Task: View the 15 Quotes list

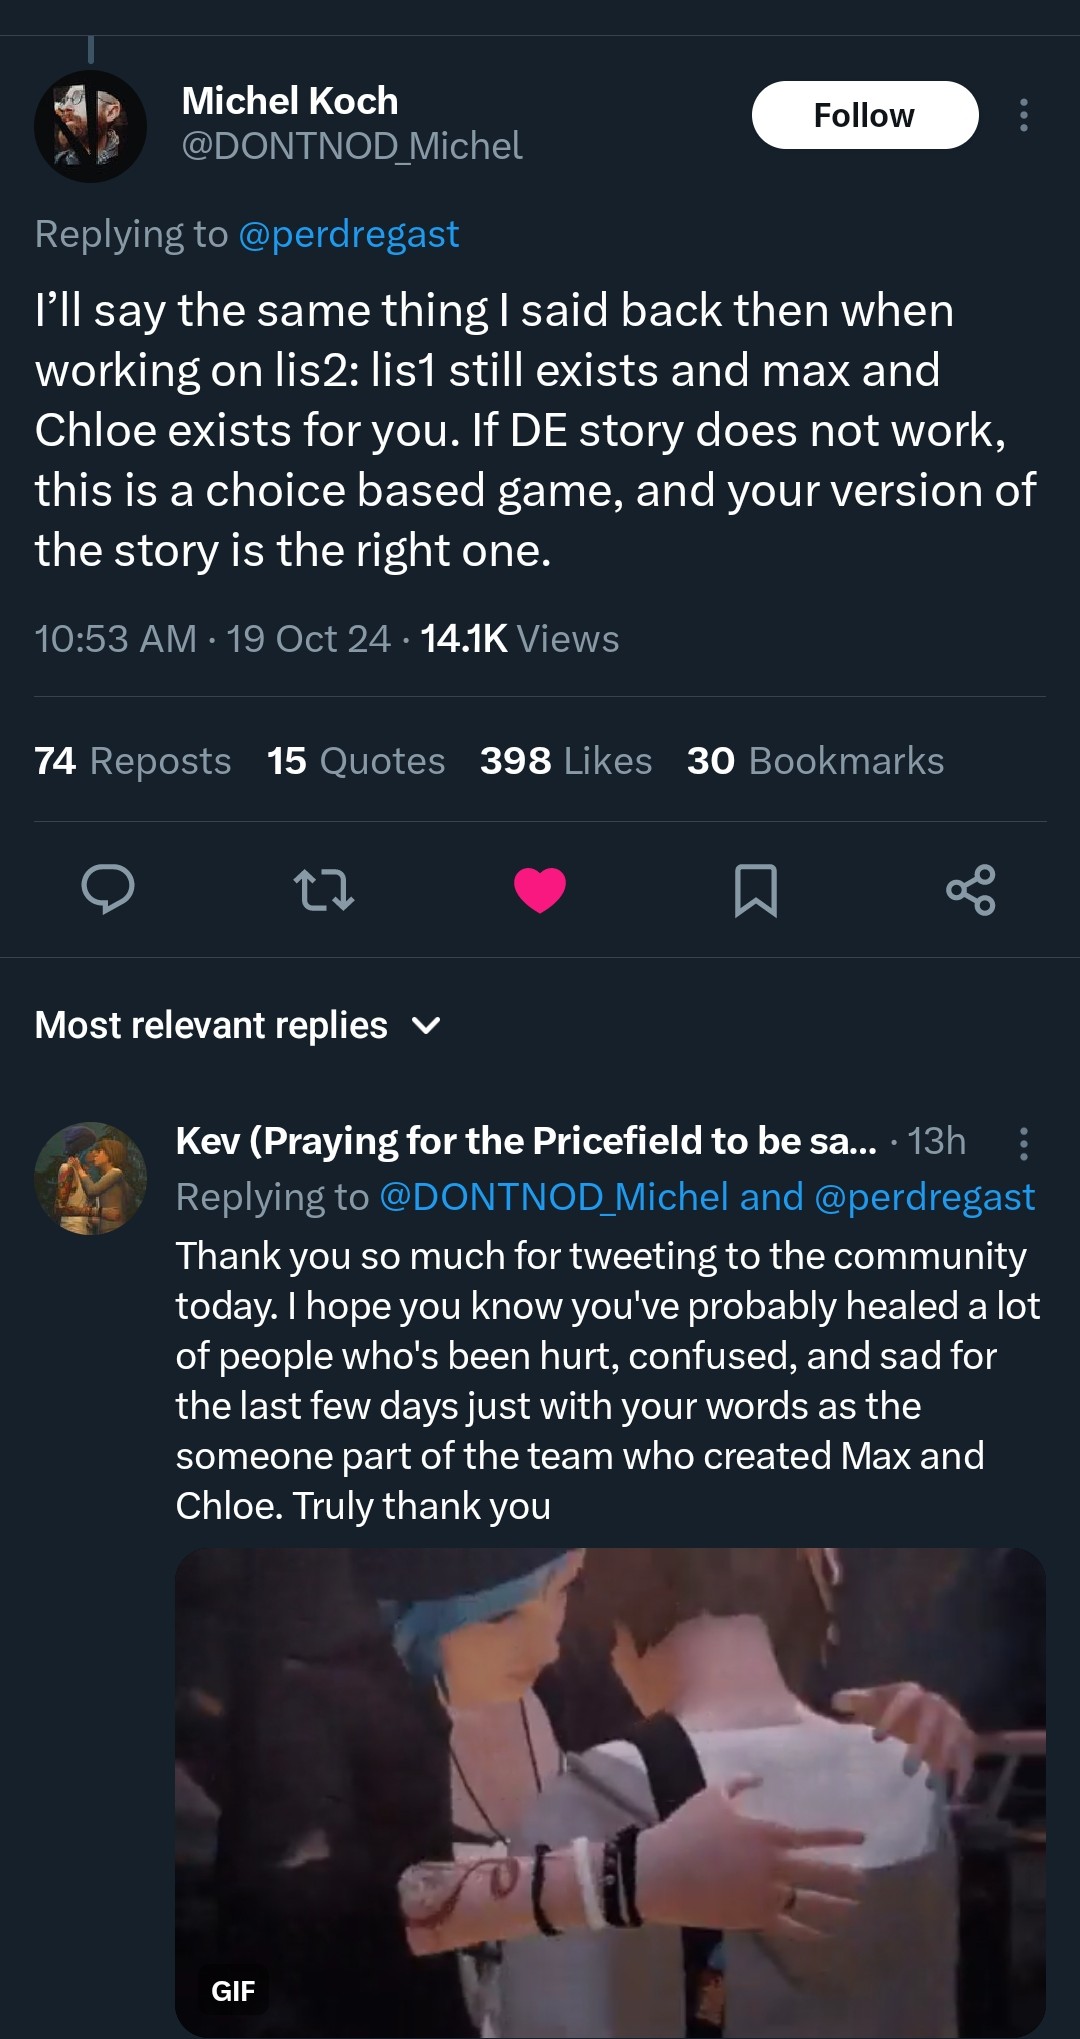Action: (356, 761)
